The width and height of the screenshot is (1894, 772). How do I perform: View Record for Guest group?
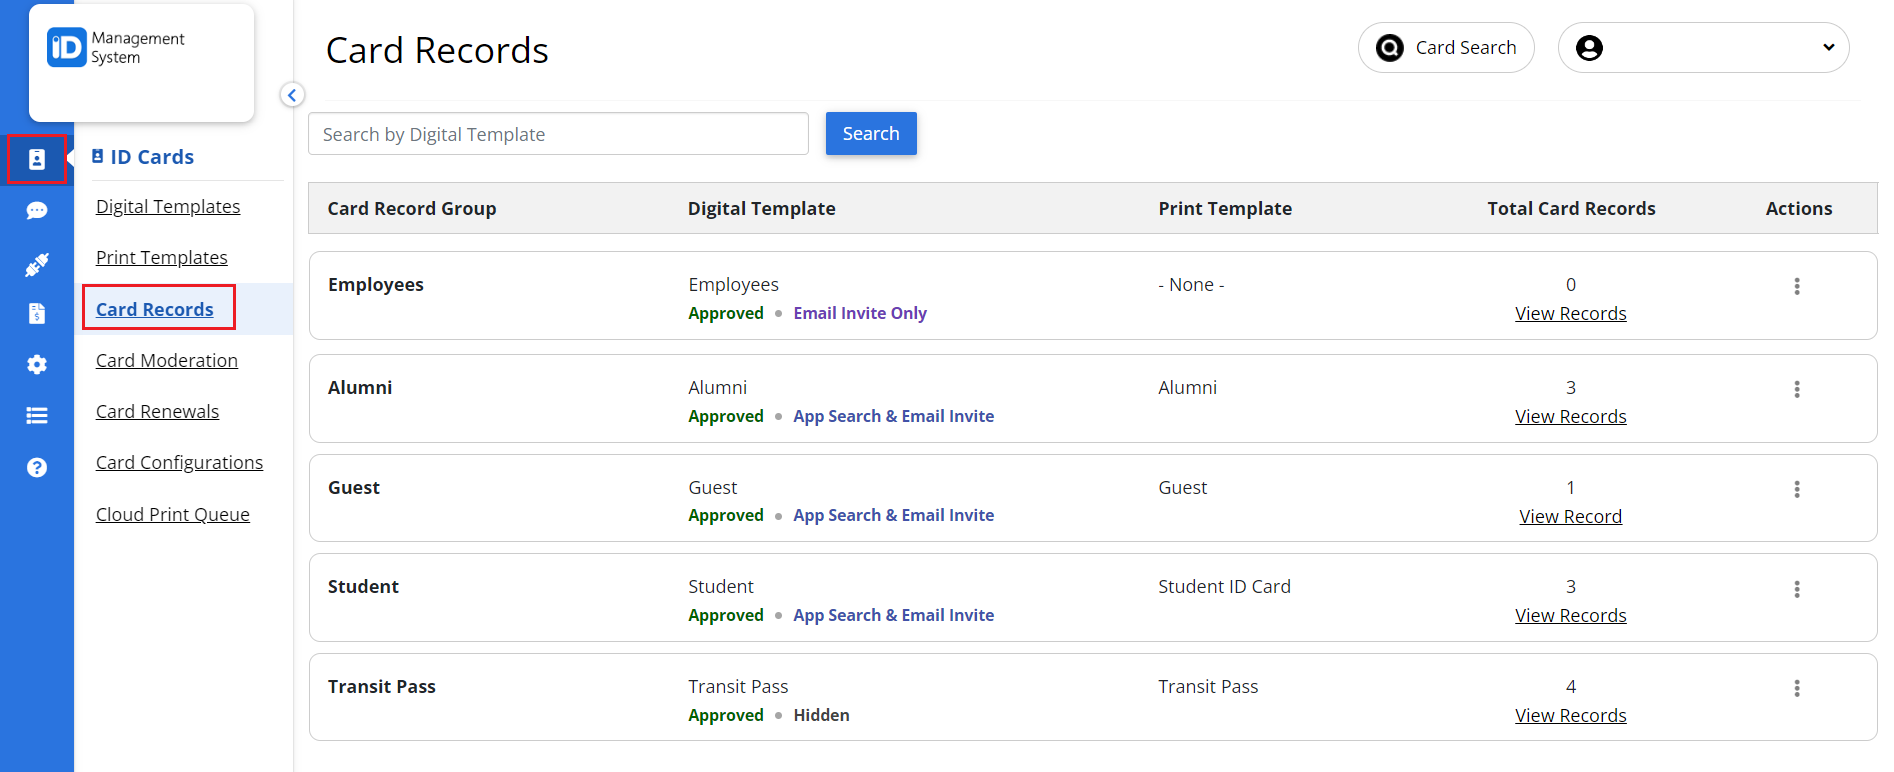(1570, 517)
